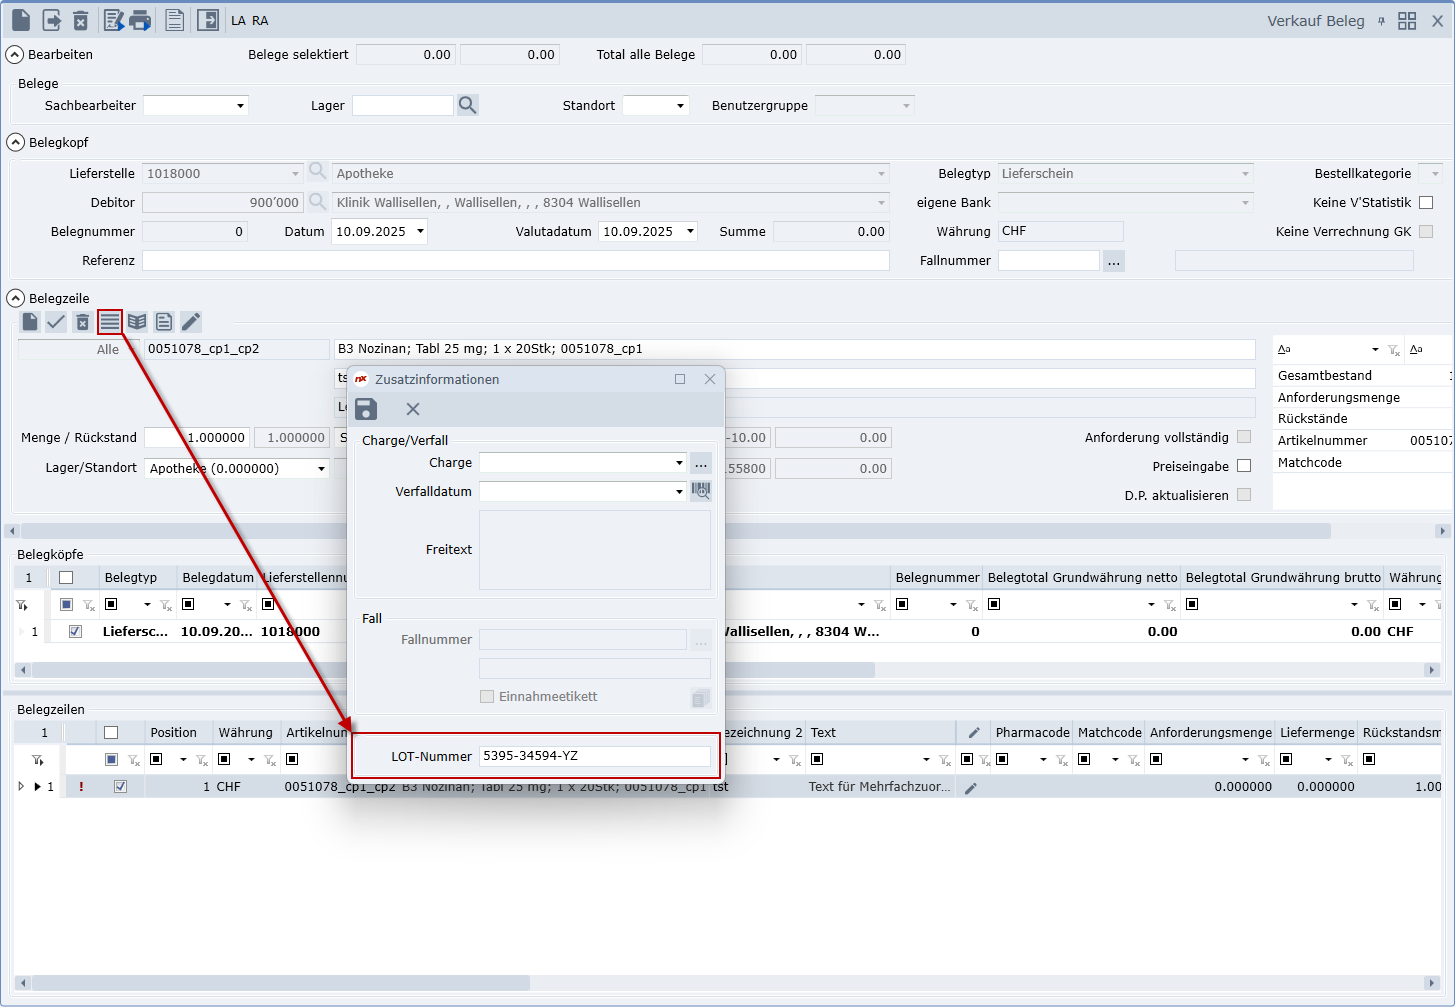1455x1007 pixels.
Task: Click the Position column header in Belegzeilen
Action: tap(174, 733)
